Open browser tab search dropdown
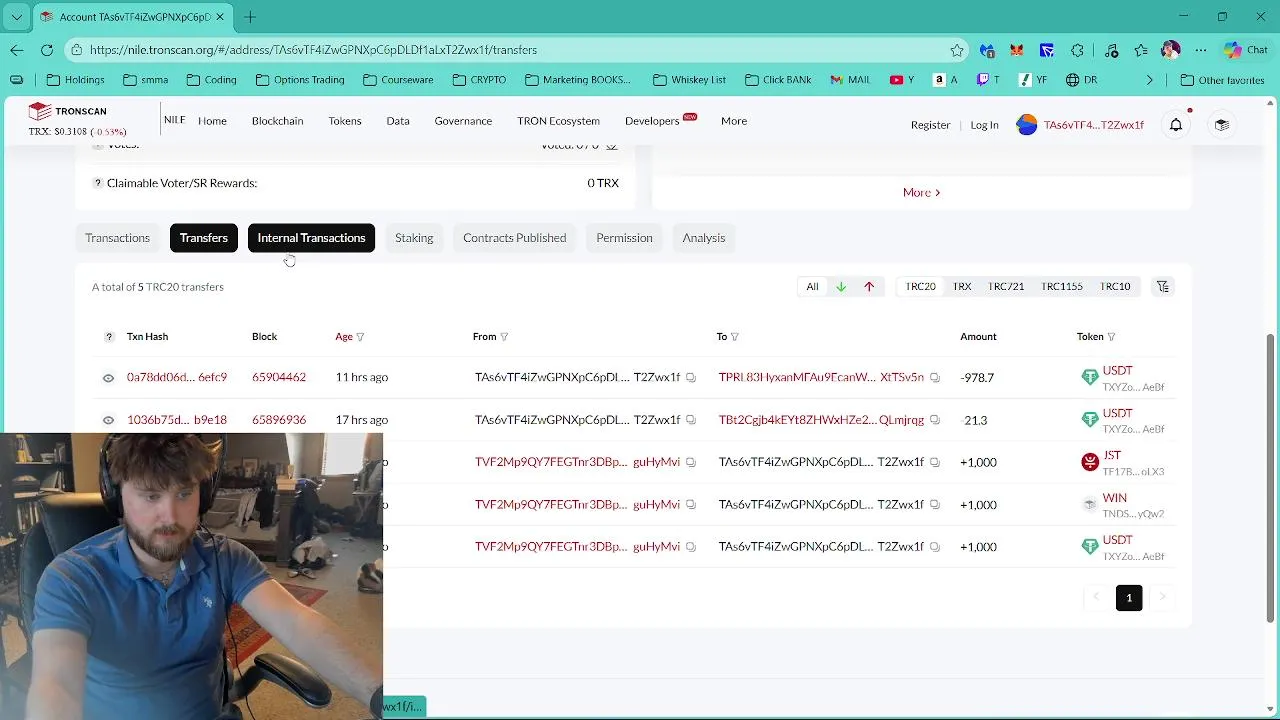This screenshot has width=1280, height=720. (x=16, y=17)
